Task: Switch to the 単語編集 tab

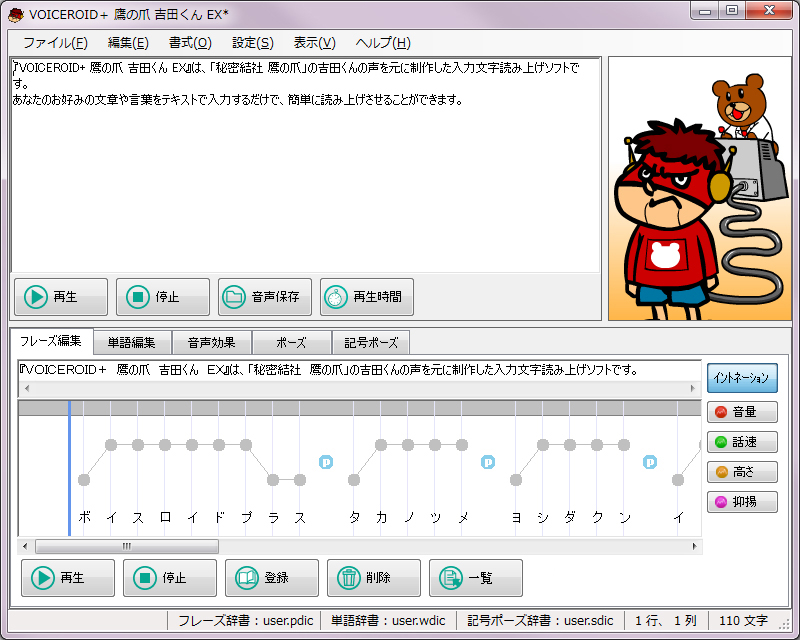Action: 132,343
